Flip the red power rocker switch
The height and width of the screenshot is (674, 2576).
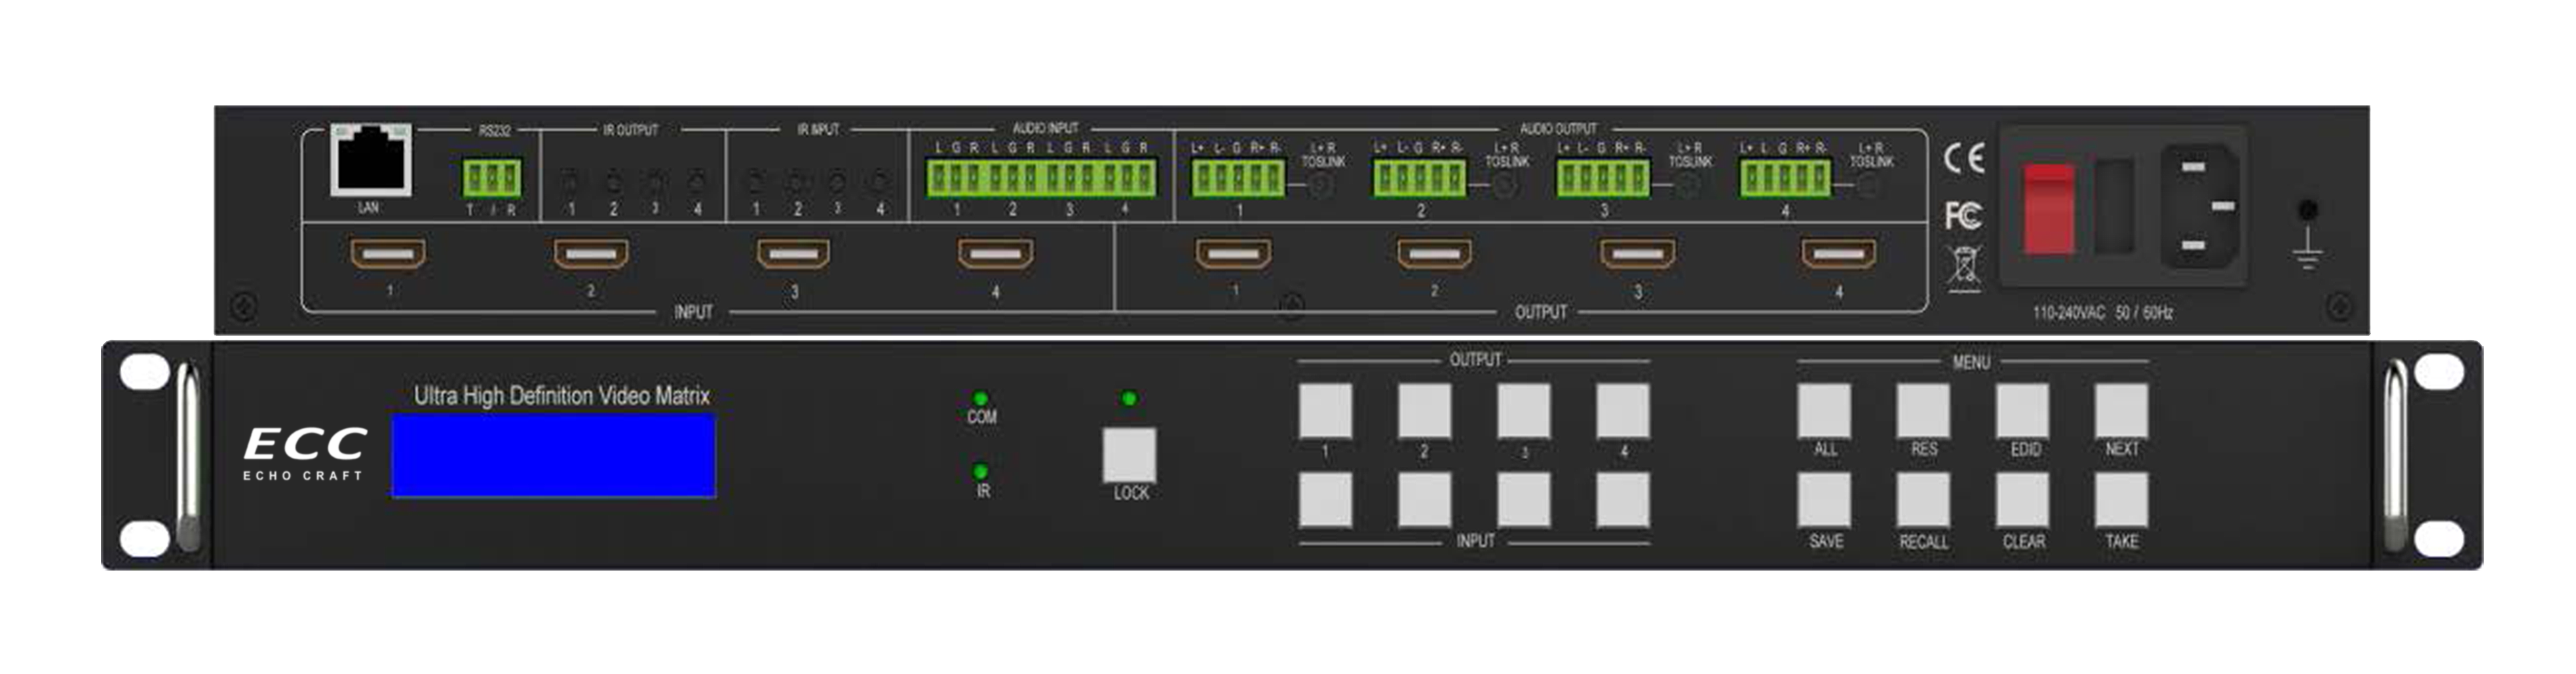2048,210
